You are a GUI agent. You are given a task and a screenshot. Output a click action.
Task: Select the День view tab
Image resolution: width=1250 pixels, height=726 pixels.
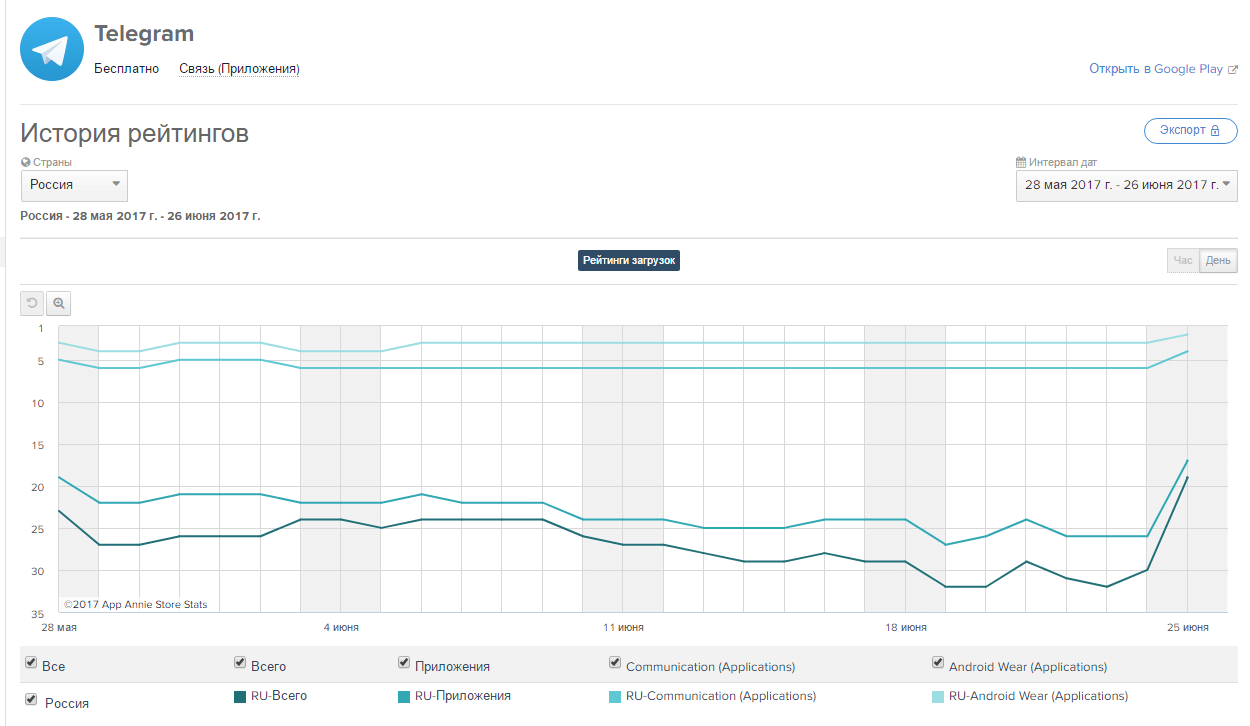(x=1218, y=261)
